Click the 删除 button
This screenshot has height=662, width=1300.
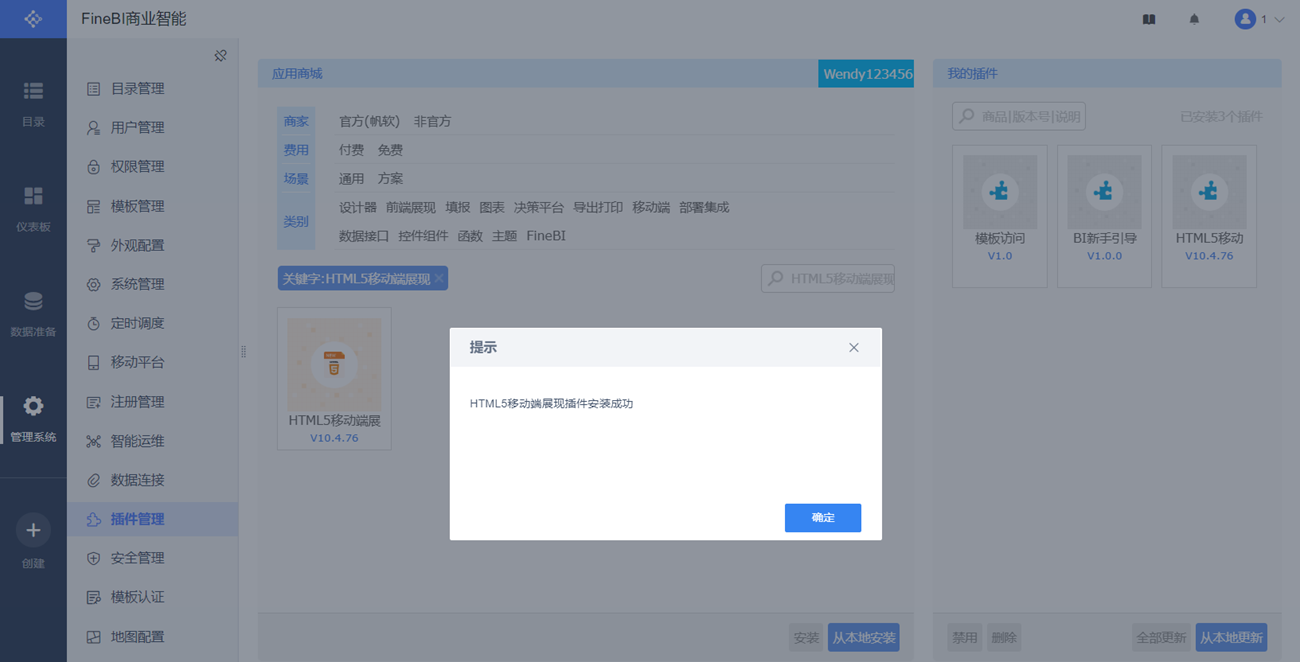[x=1004, y=637]
